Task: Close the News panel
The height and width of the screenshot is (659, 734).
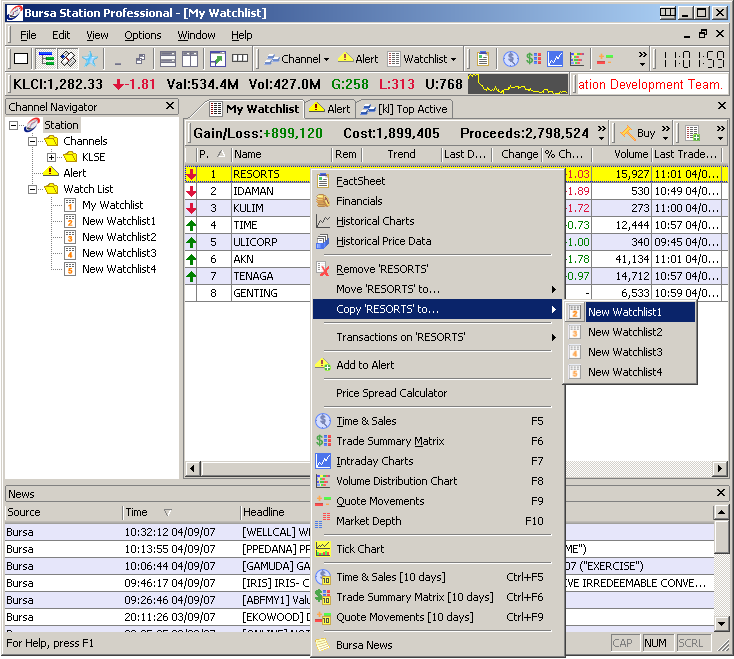Action: 721,492
